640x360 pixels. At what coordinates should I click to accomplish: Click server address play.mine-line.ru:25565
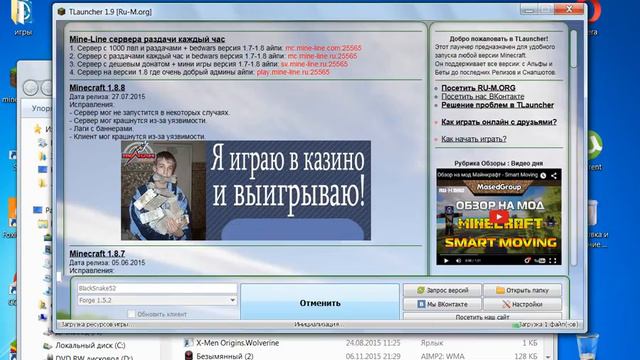(293, 72)
